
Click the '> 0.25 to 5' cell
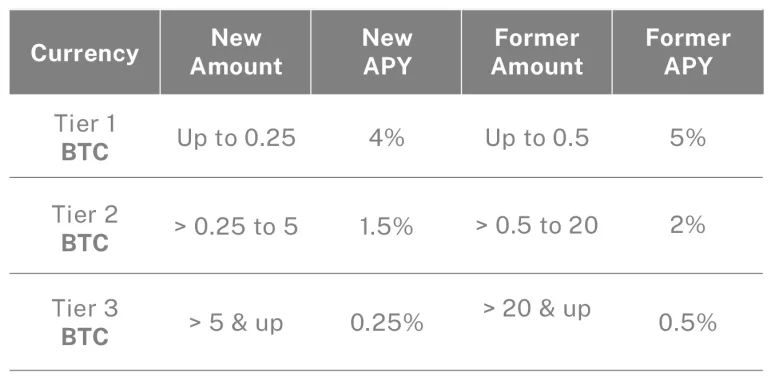click(236, 226)
